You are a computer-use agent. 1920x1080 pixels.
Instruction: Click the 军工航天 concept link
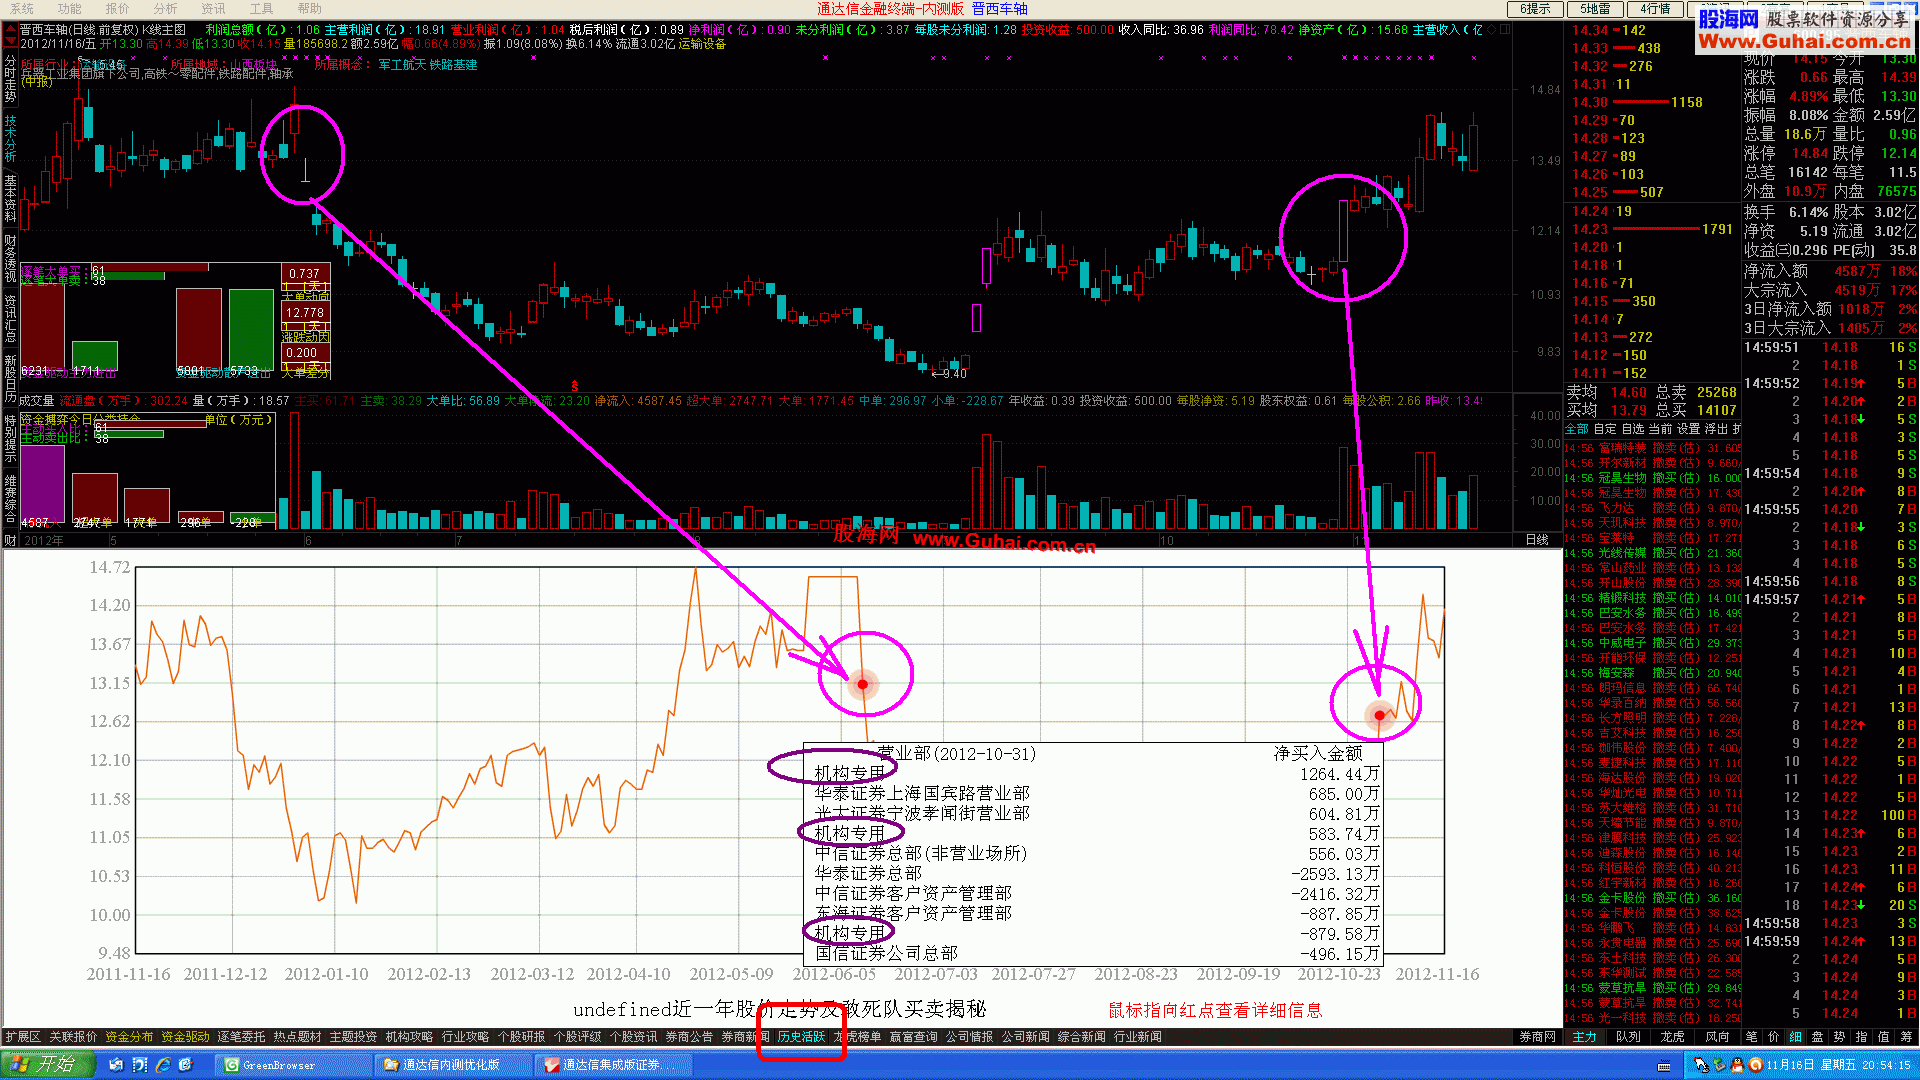(x=401, y=65)
